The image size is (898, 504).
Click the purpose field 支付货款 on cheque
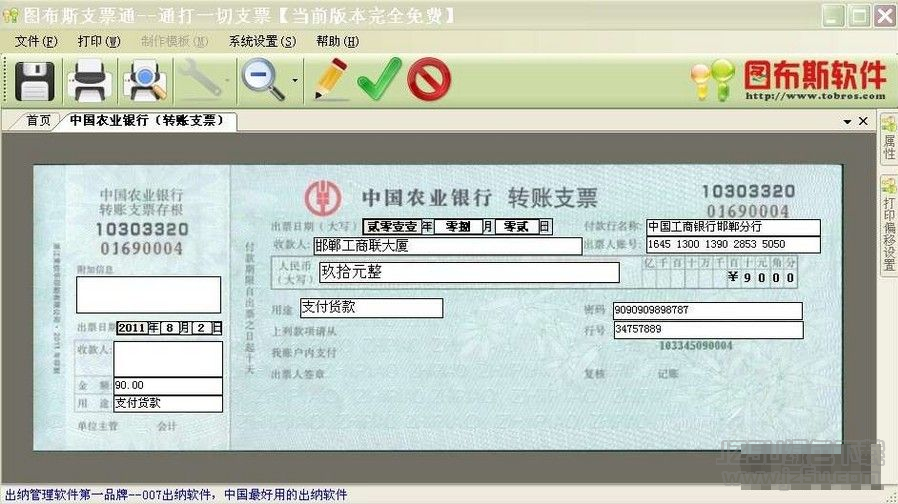tap(371, 308)
